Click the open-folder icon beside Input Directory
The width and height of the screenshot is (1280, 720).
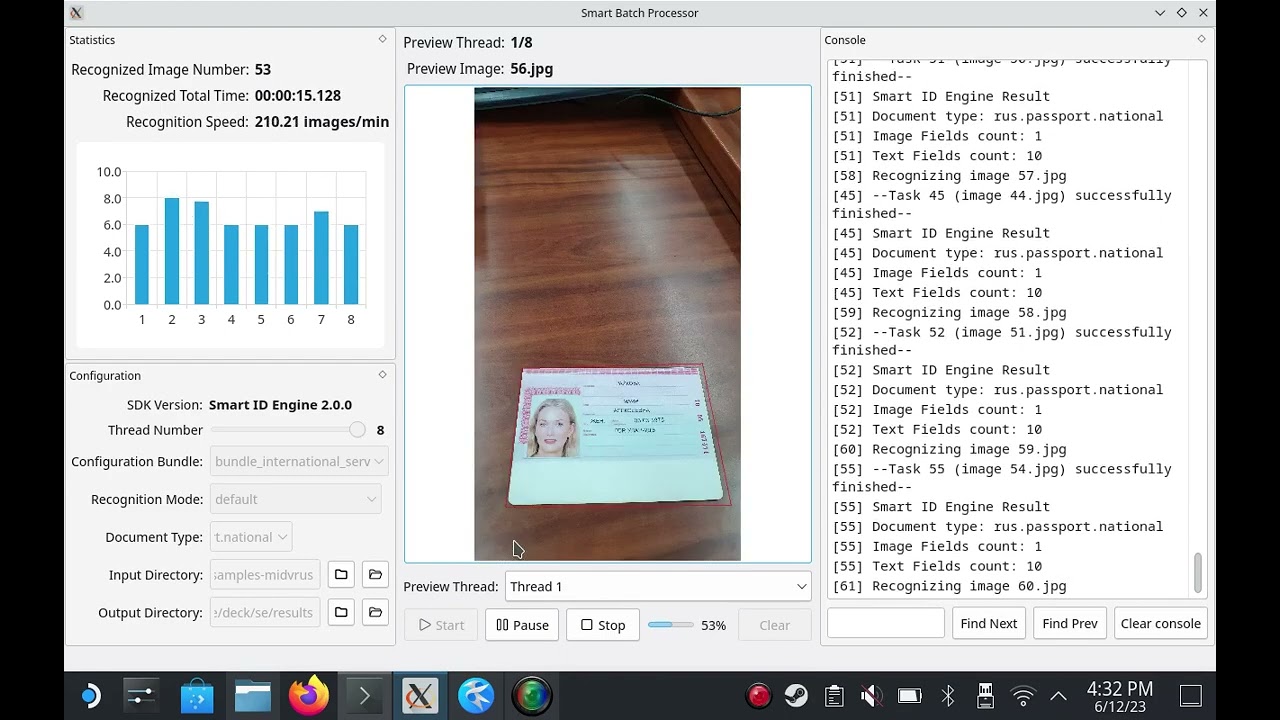tap(375, 575)
